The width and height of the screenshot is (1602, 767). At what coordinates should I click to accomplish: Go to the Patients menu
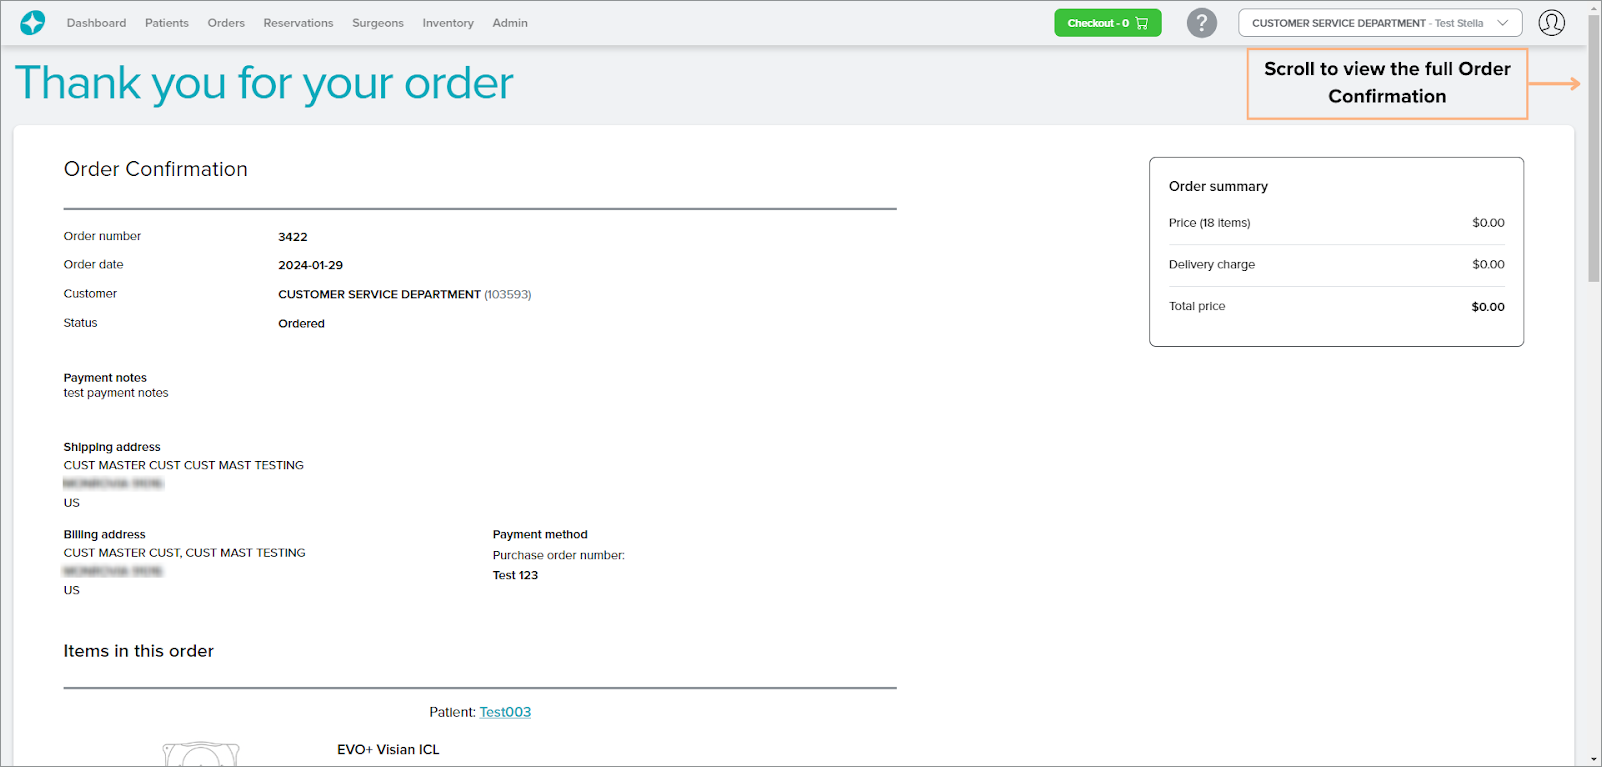[166, 23]
